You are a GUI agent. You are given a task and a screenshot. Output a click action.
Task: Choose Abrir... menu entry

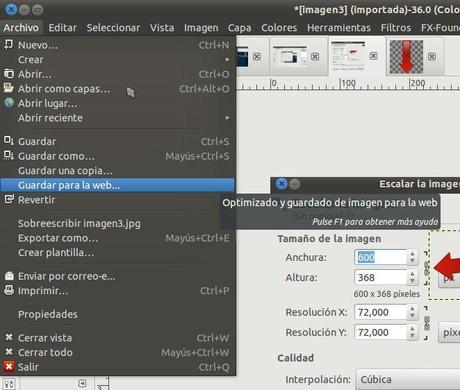tap(117, 74)
